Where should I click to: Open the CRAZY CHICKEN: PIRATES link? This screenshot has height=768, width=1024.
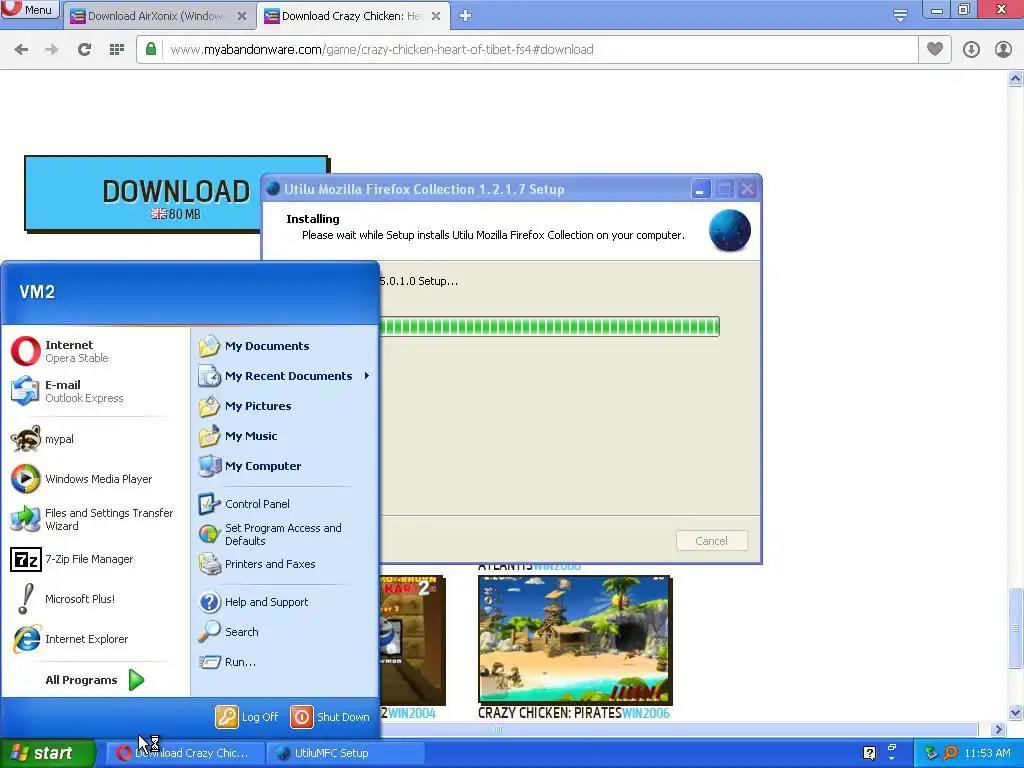pyautogui.click(x=549, y=713)
